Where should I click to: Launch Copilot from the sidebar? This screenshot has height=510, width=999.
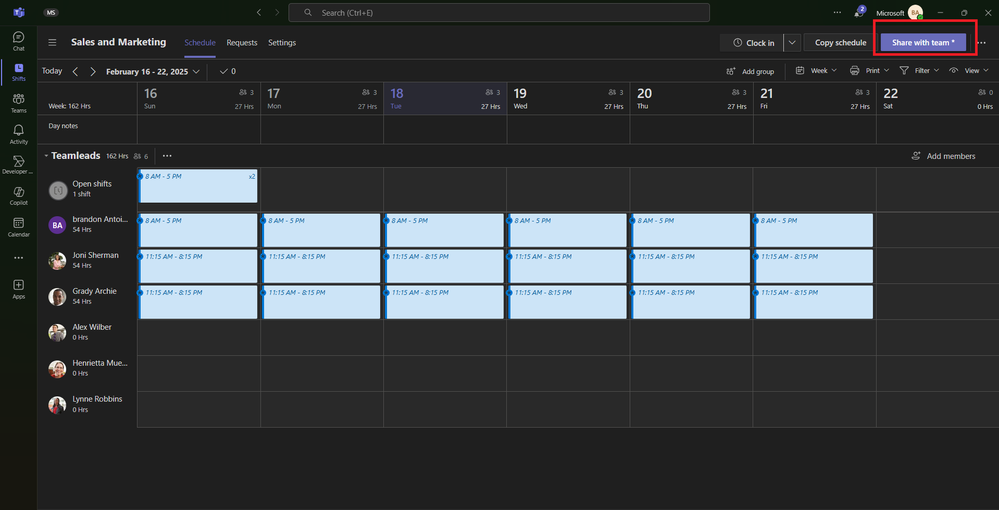(18, 196)
